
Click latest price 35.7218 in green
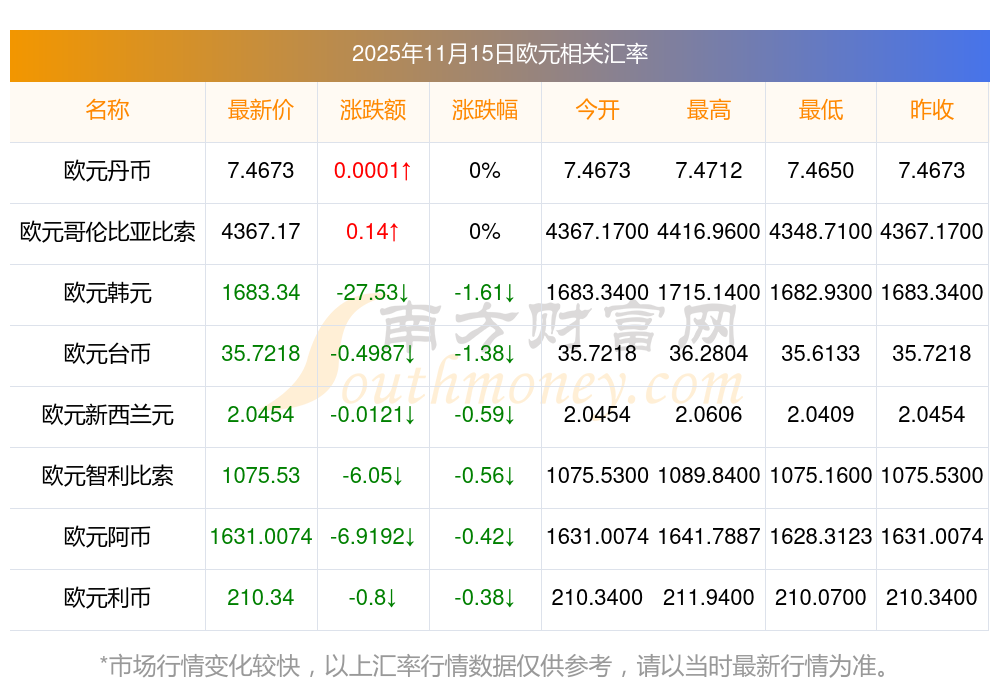[x=261, y=353]
